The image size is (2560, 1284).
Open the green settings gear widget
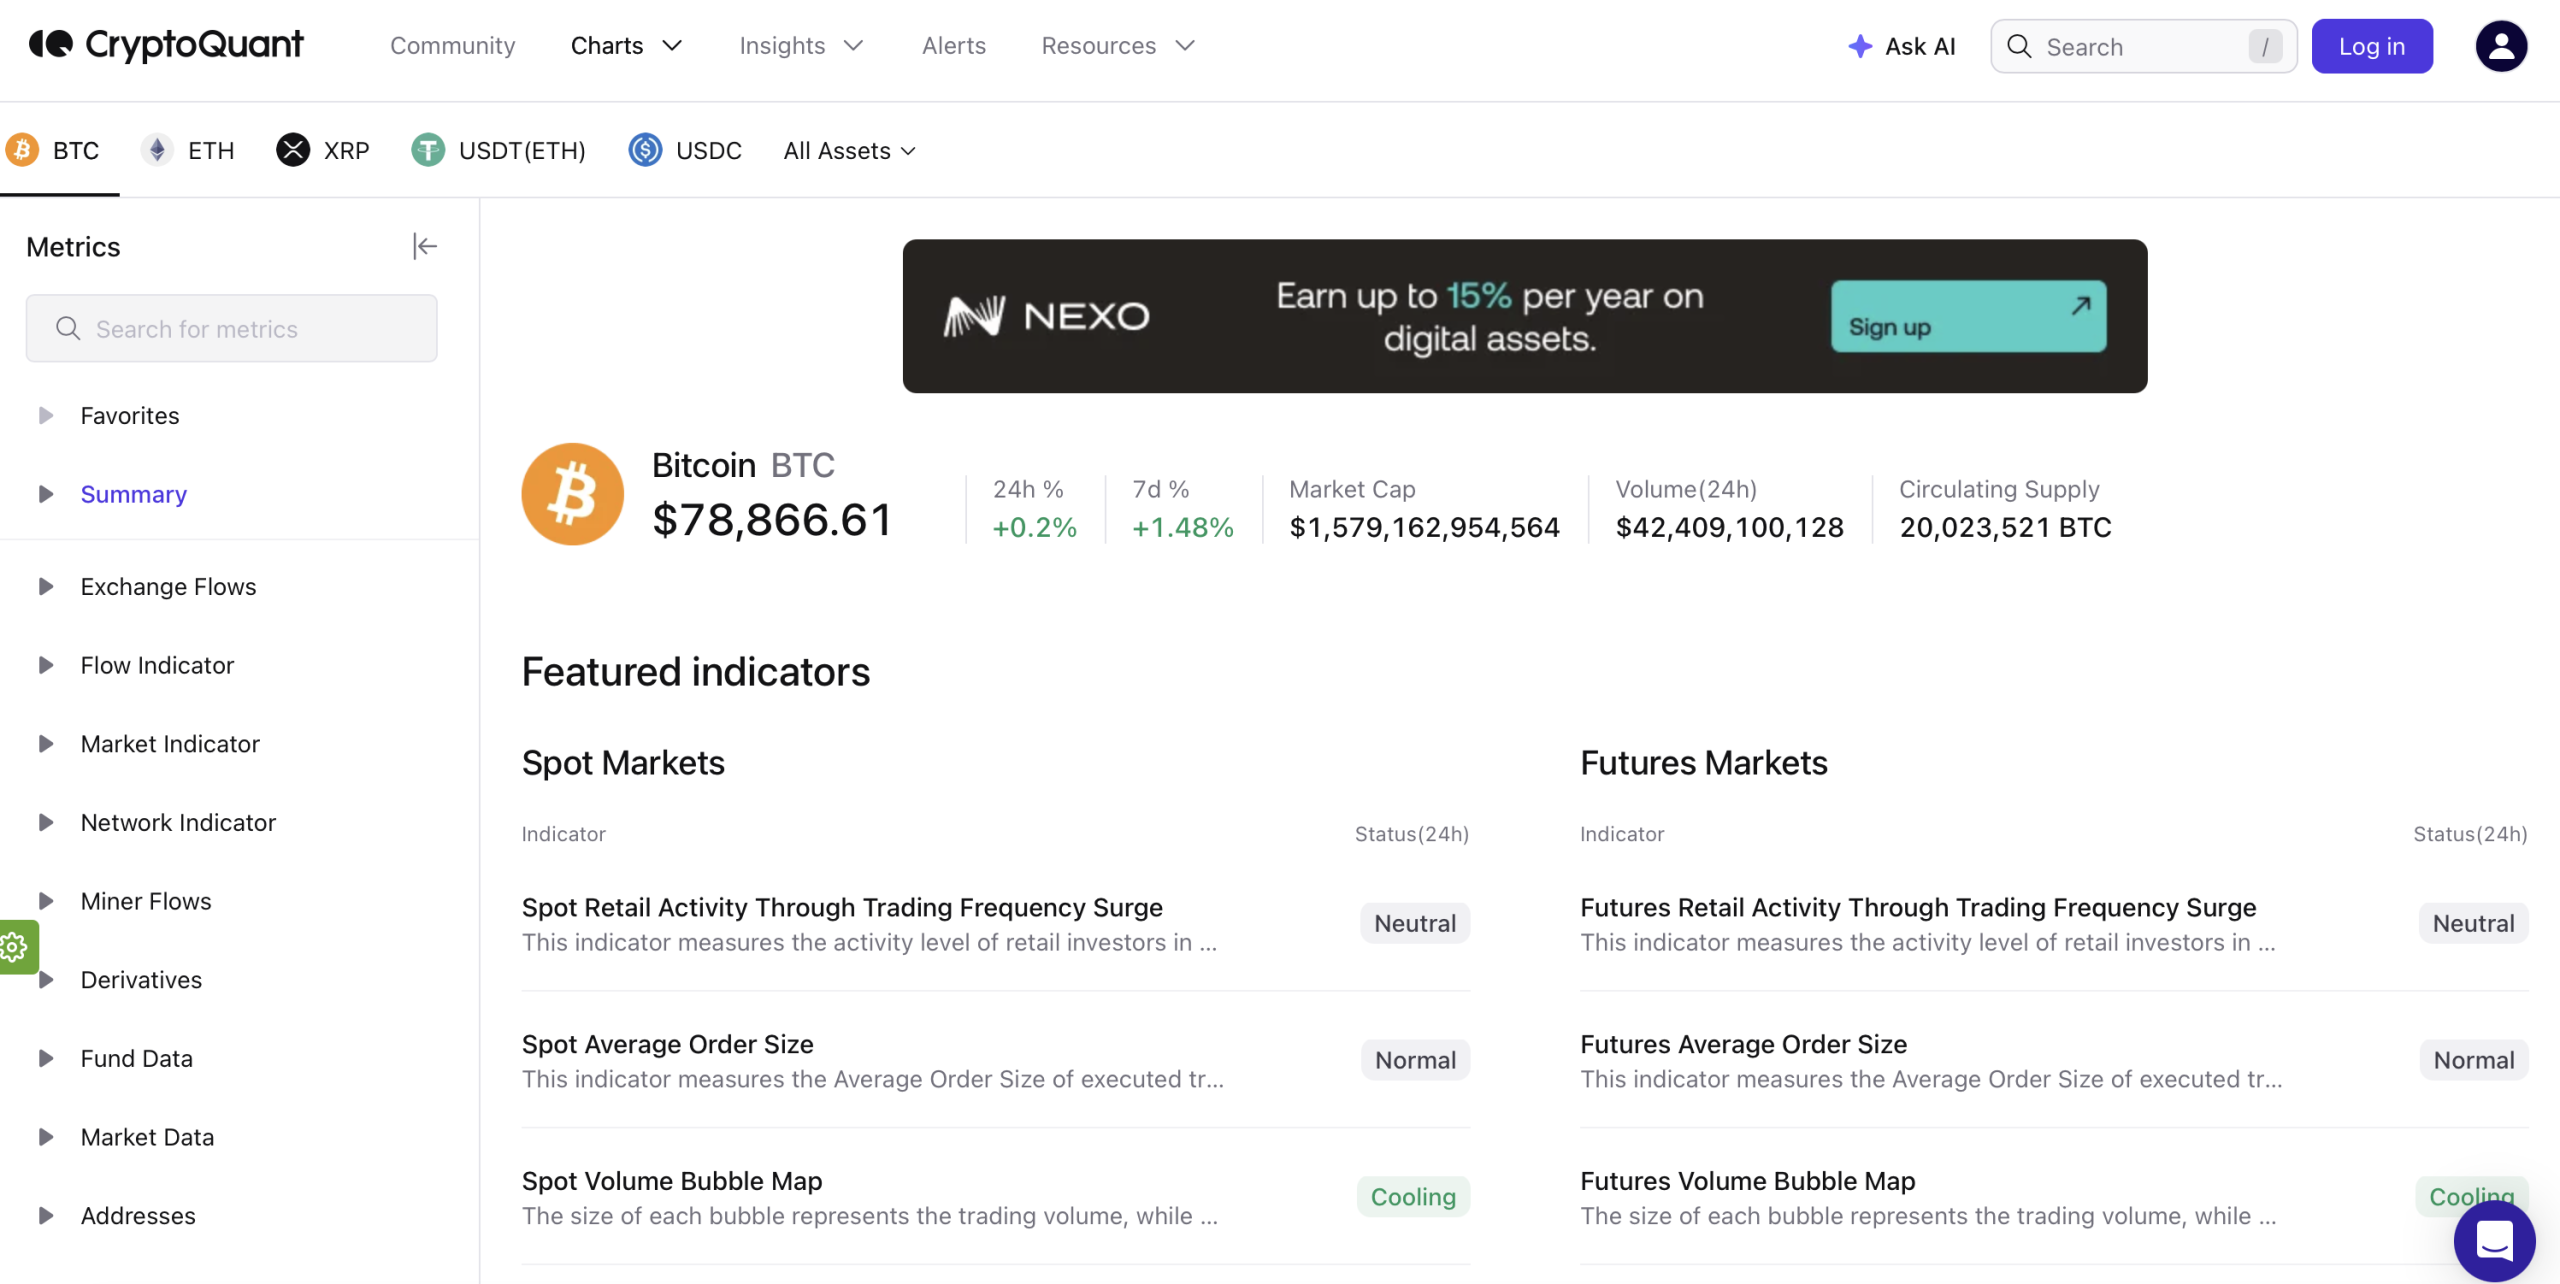point(16,946)
